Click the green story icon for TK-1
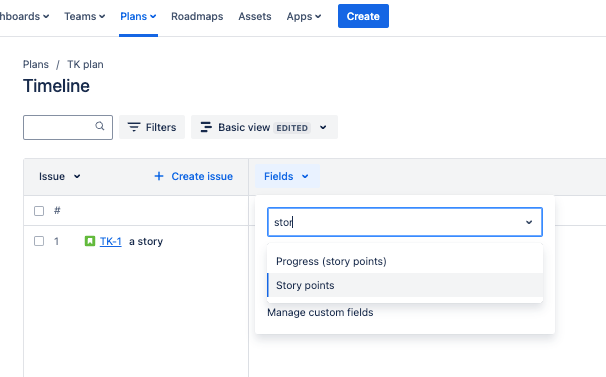The height and width of the screenshot is (377, 606). click(x=90, y=241)
